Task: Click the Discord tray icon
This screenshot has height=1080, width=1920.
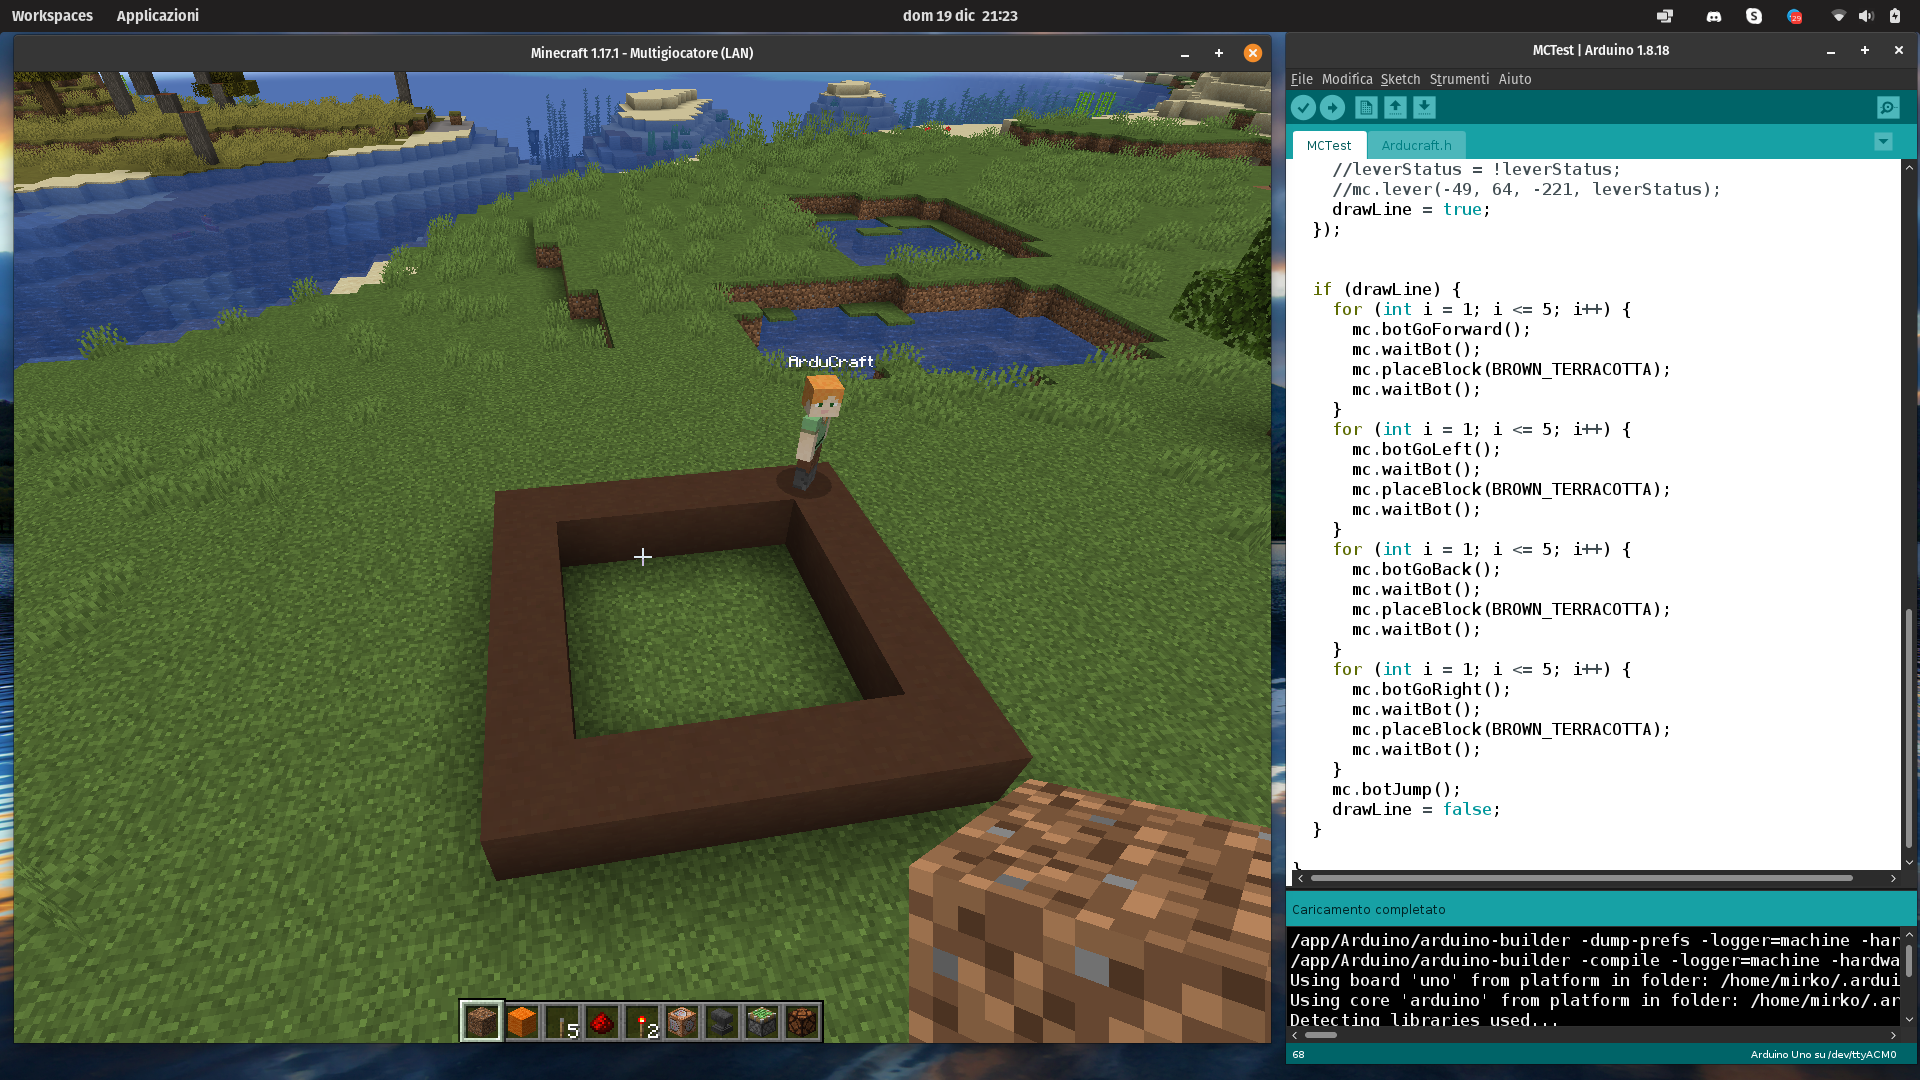Action: [x=1714, y=16]
